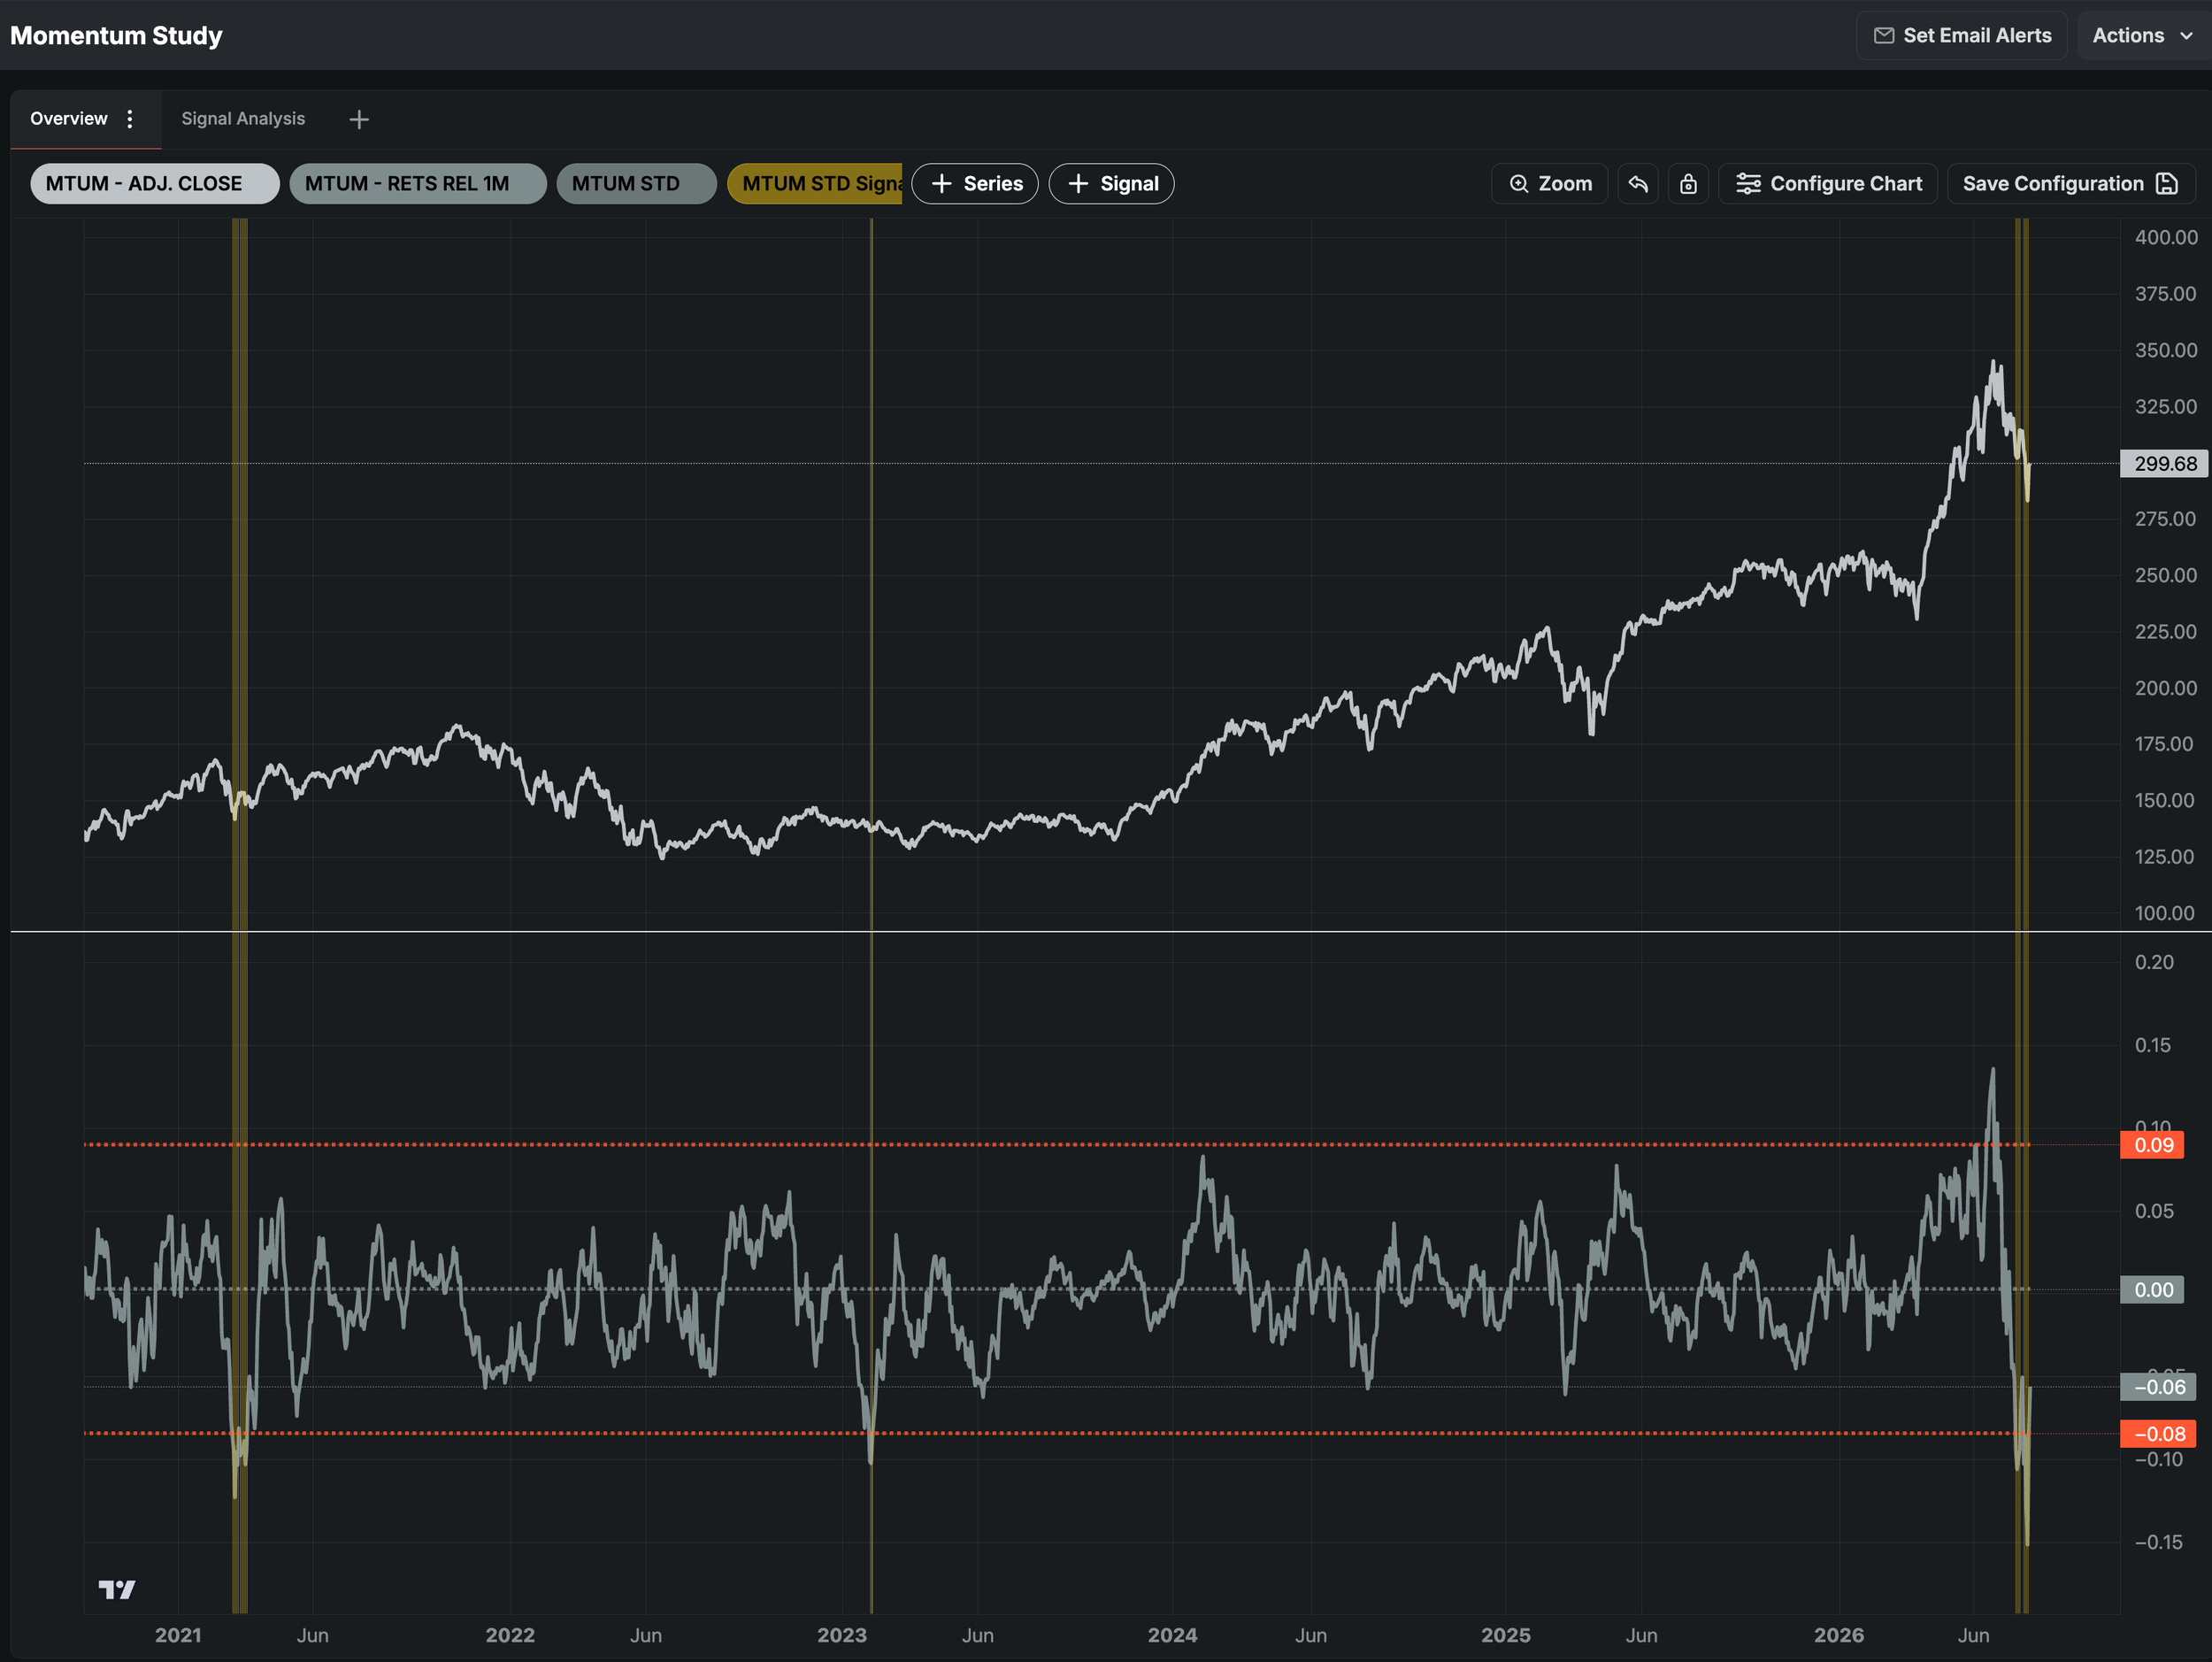This screenshot has height=1662, width=2212.
Task: Select the Overview tab
Action: [x=69, y=119]
